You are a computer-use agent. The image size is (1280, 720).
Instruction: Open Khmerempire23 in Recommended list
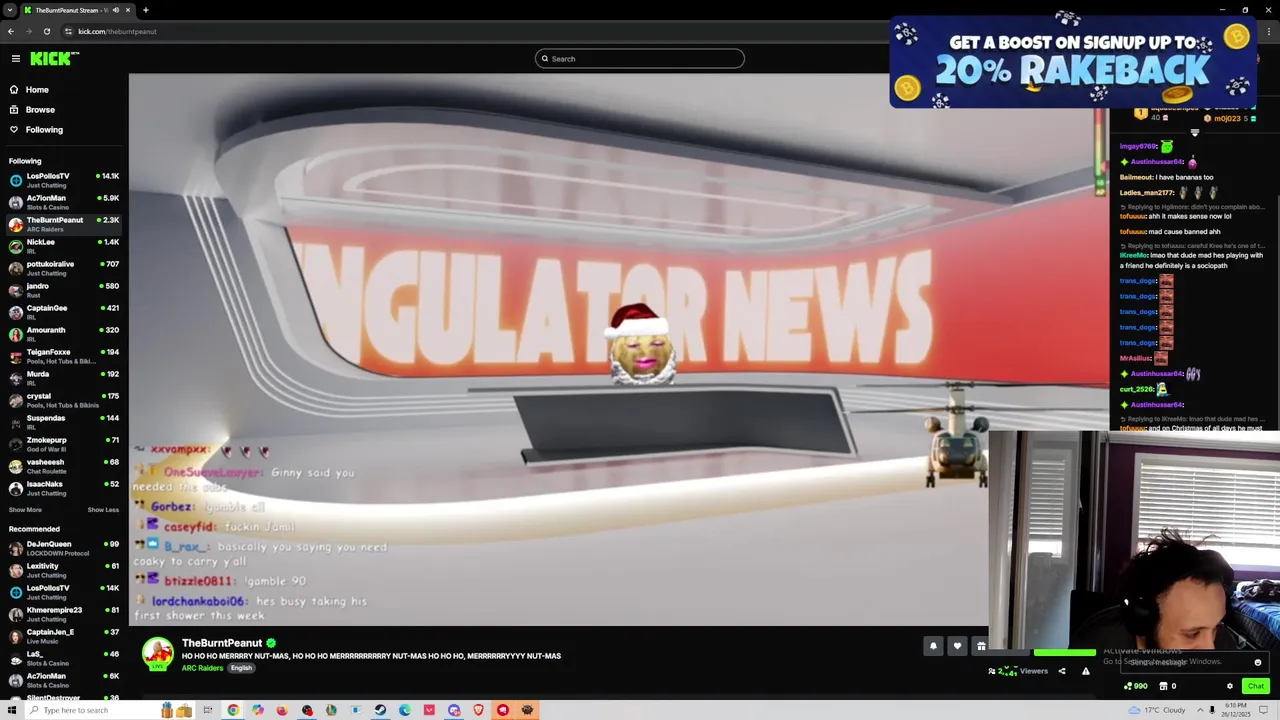click(64, 614)
